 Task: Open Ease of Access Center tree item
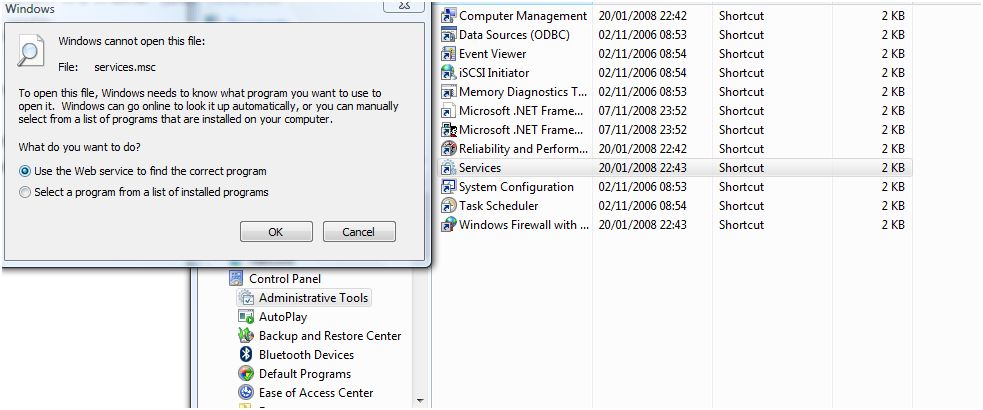pos(316,392)
